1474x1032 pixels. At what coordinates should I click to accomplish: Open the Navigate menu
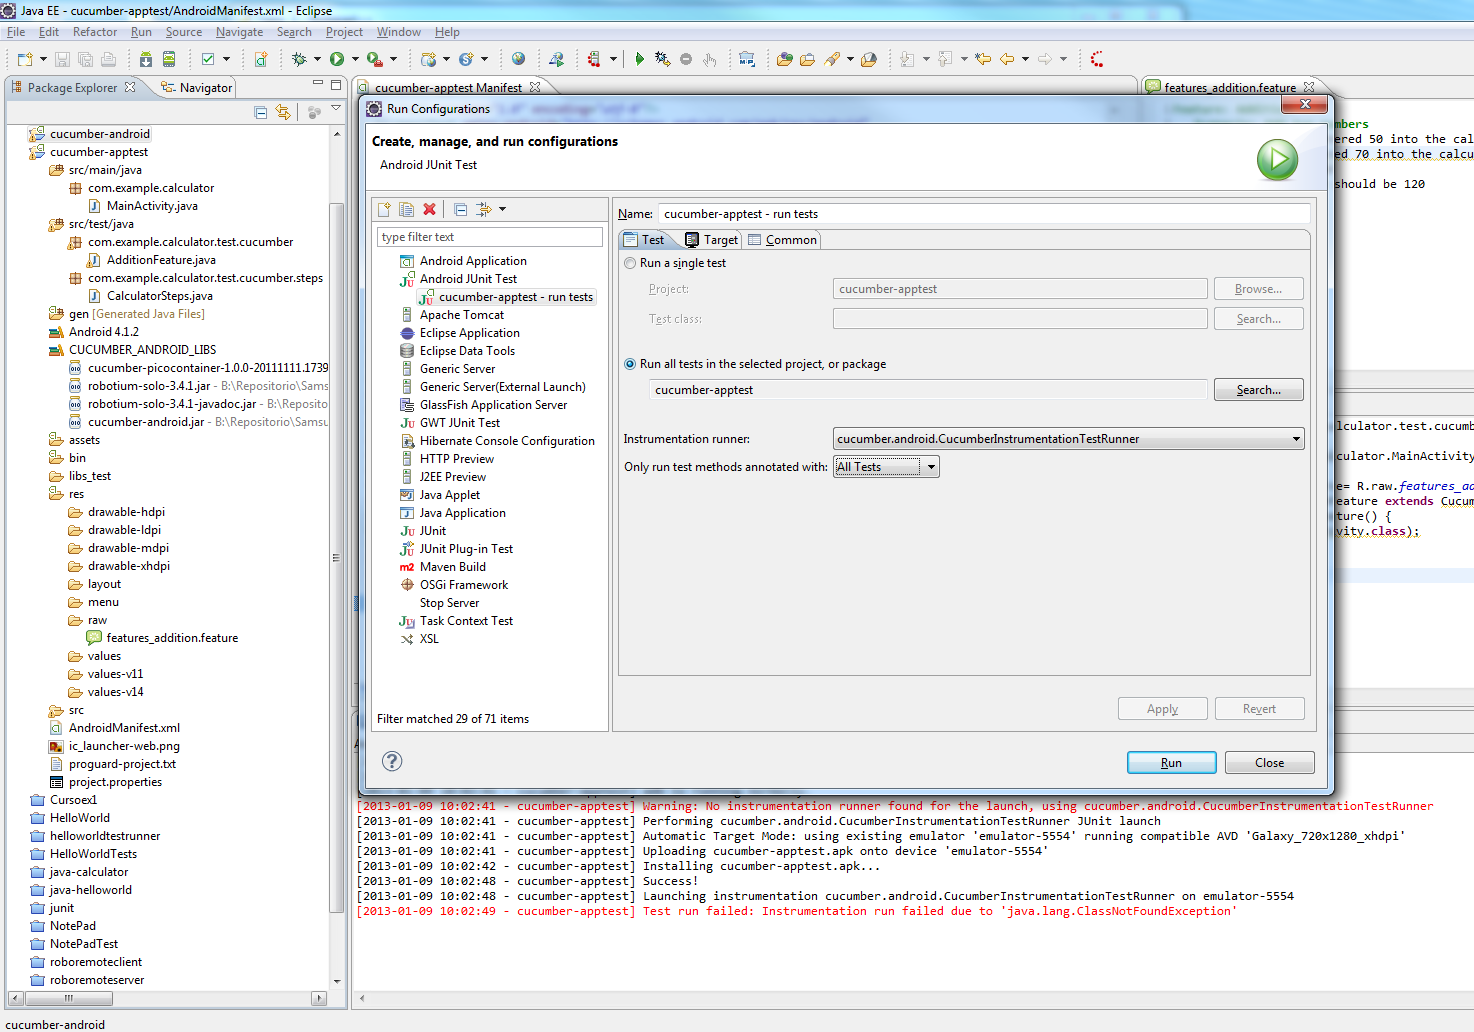click(x=240, y=32)
